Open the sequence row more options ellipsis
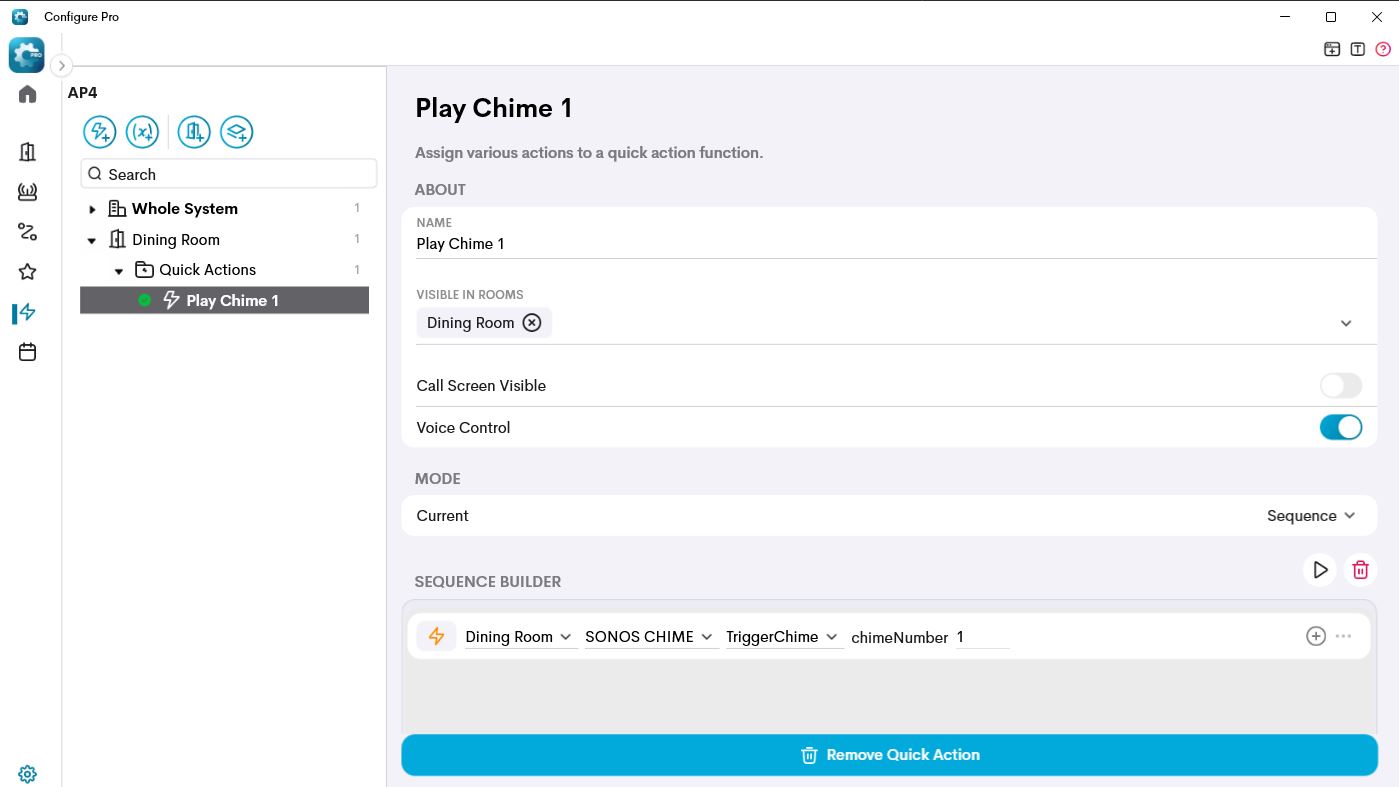This screenshot has width=1399, height=787. (x=1343, y=636)
